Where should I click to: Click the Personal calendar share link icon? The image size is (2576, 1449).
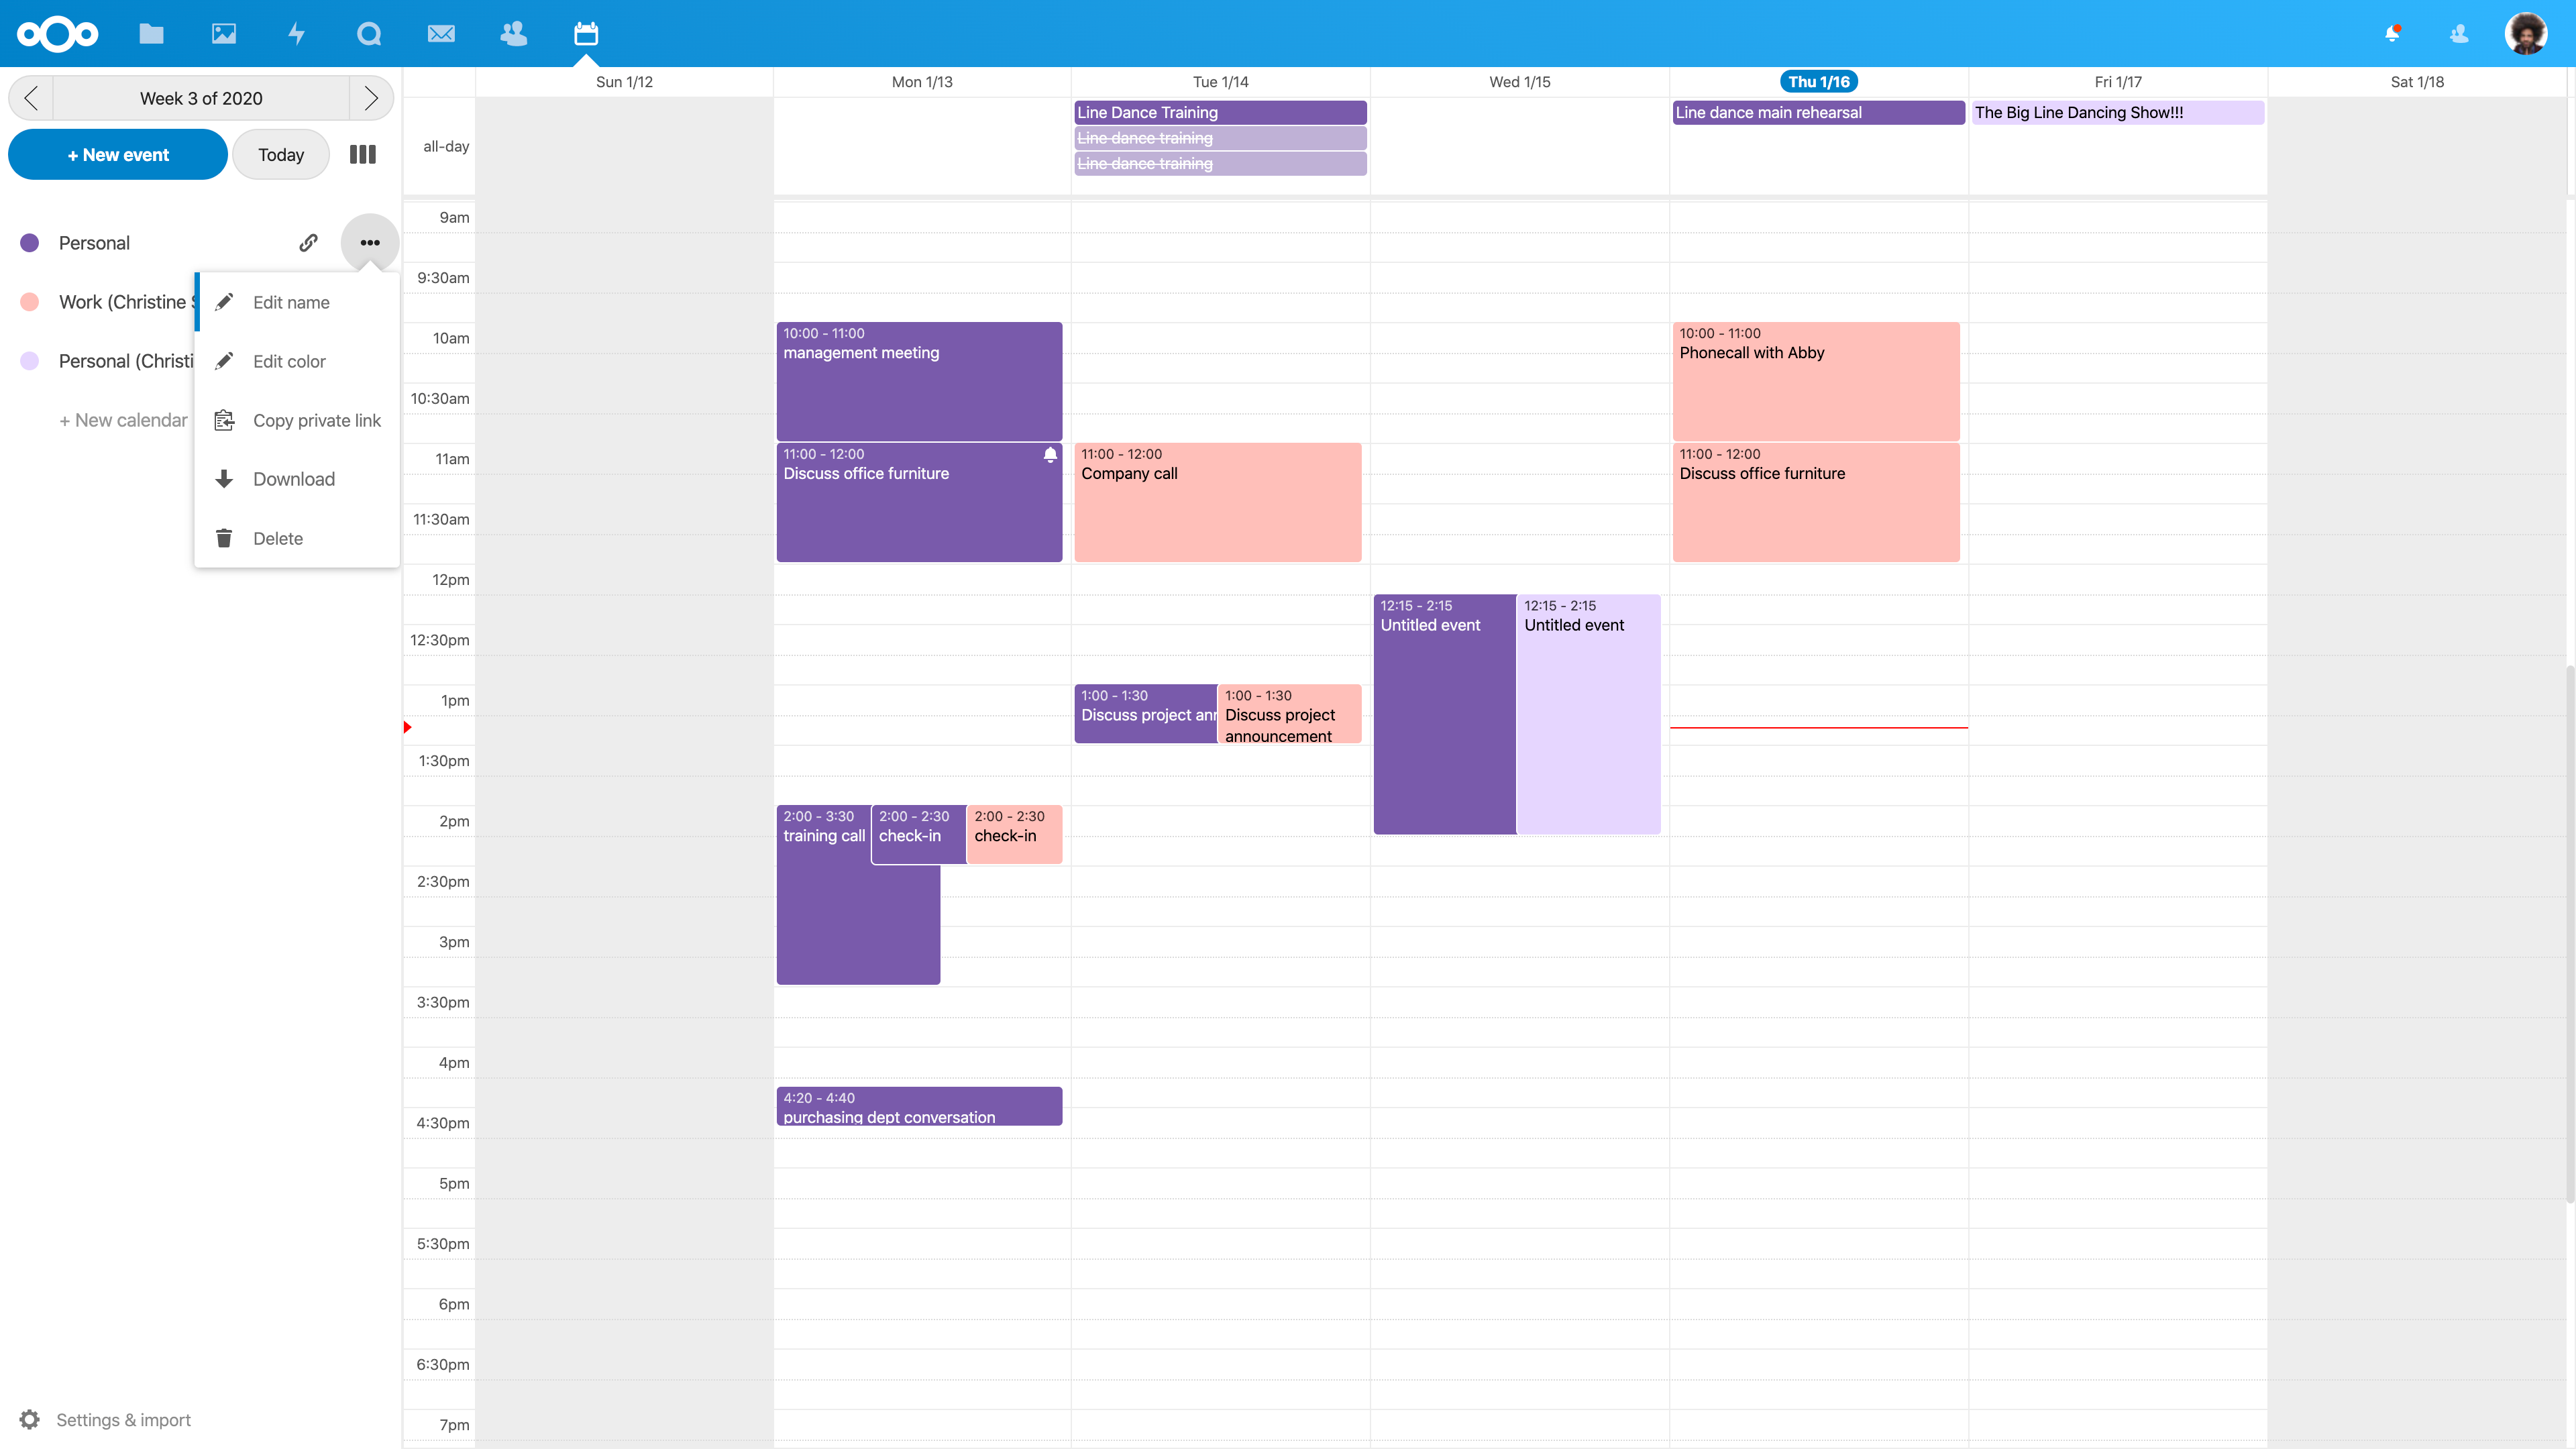pos(308,243)
